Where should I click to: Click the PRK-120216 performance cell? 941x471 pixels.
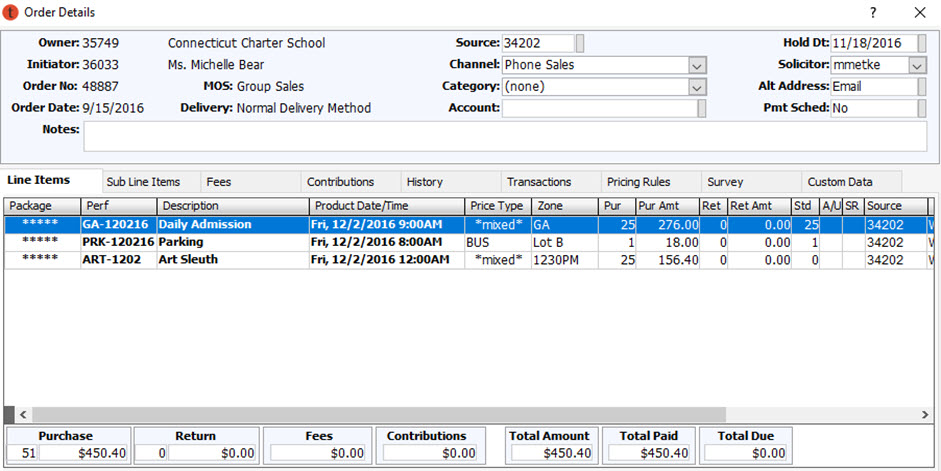coord(119,242)
